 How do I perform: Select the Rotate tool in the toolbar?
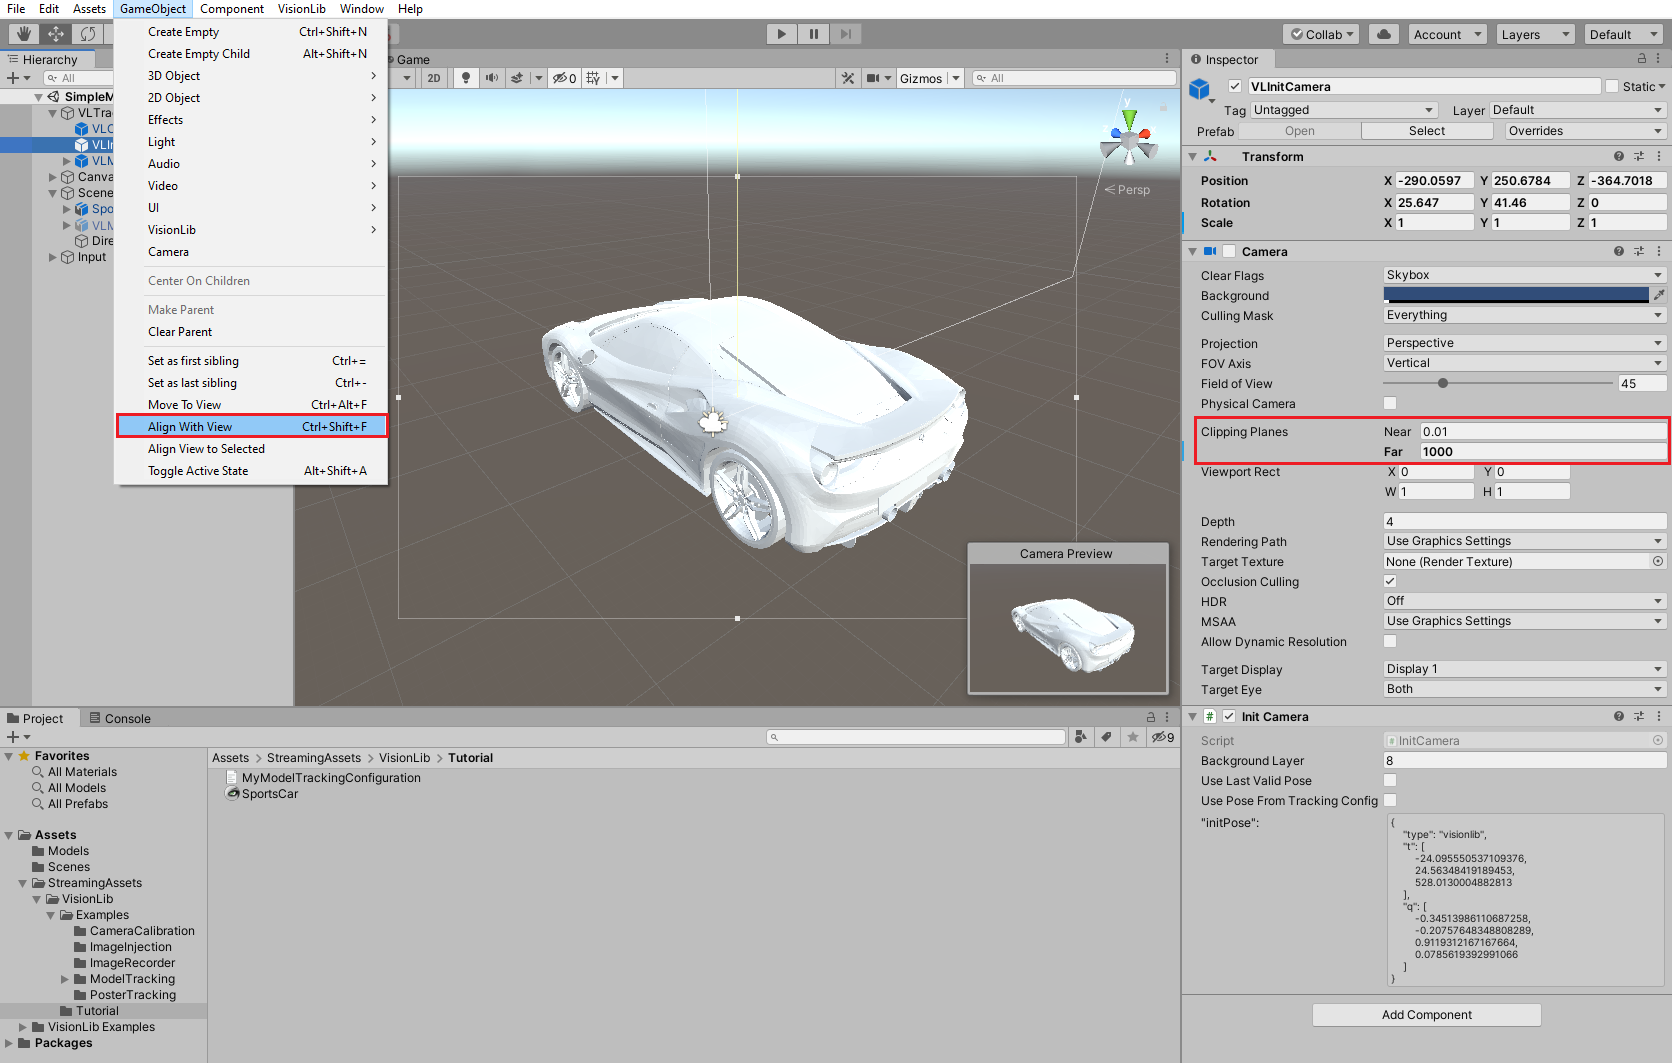[88, 33]
